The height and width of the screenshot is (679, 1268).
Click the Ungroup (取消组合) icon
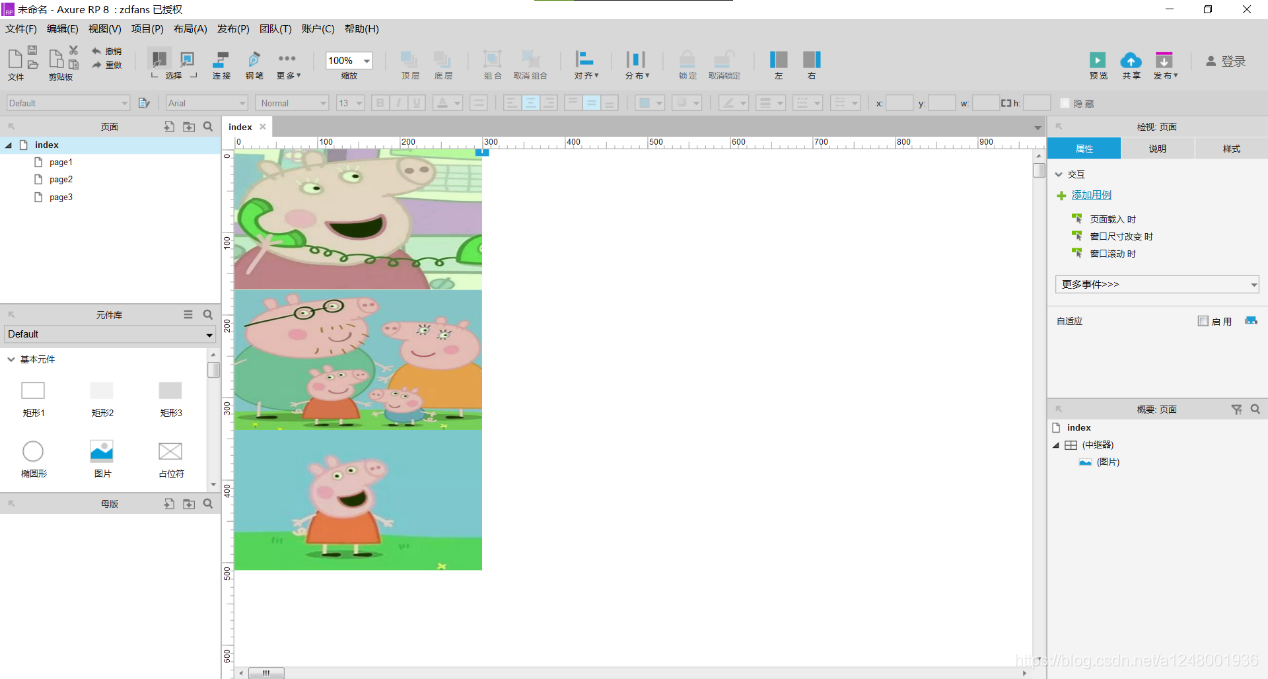click(x=530, y=60)
